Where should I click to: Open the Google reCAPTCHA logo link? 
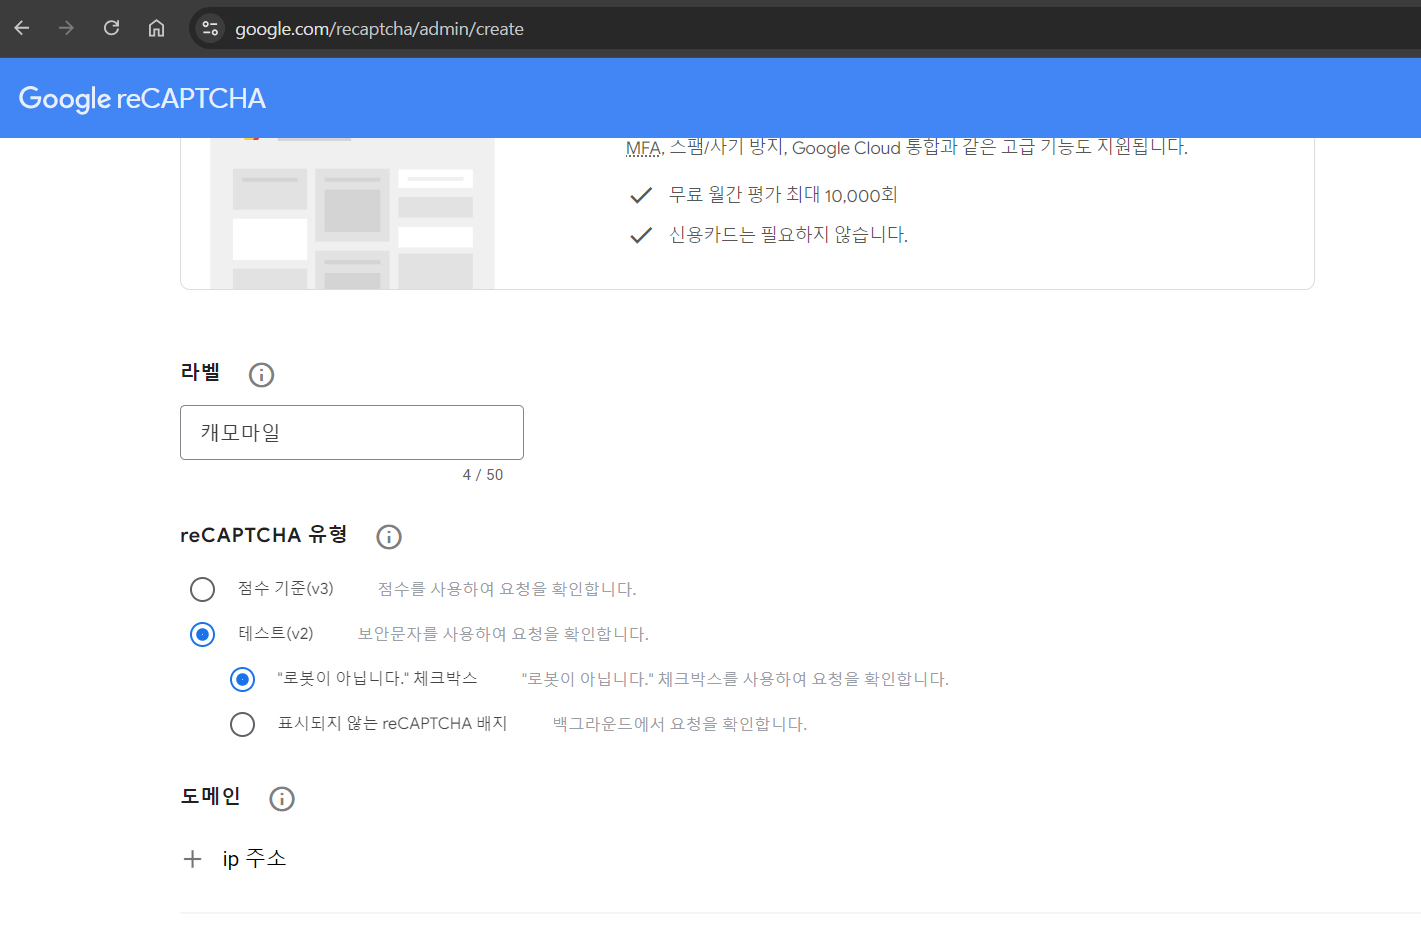(142, 98)
